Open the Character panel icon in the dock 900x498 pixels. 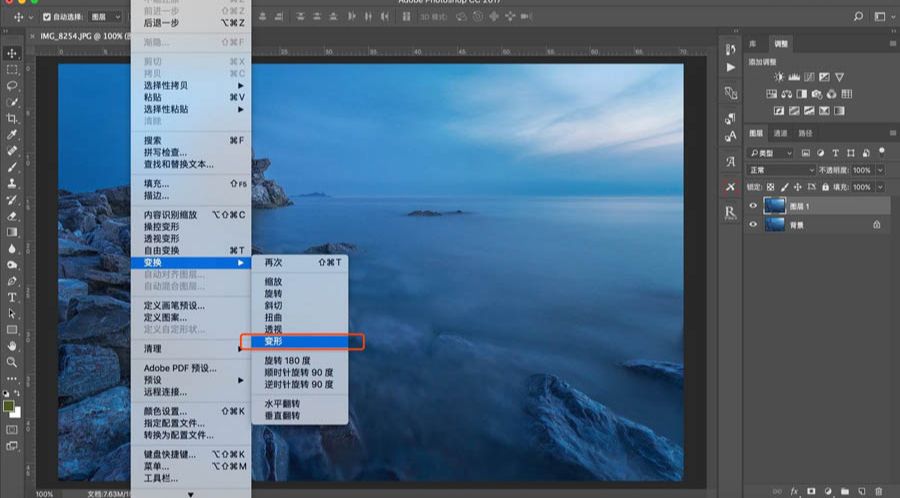[x=730, y=136]
